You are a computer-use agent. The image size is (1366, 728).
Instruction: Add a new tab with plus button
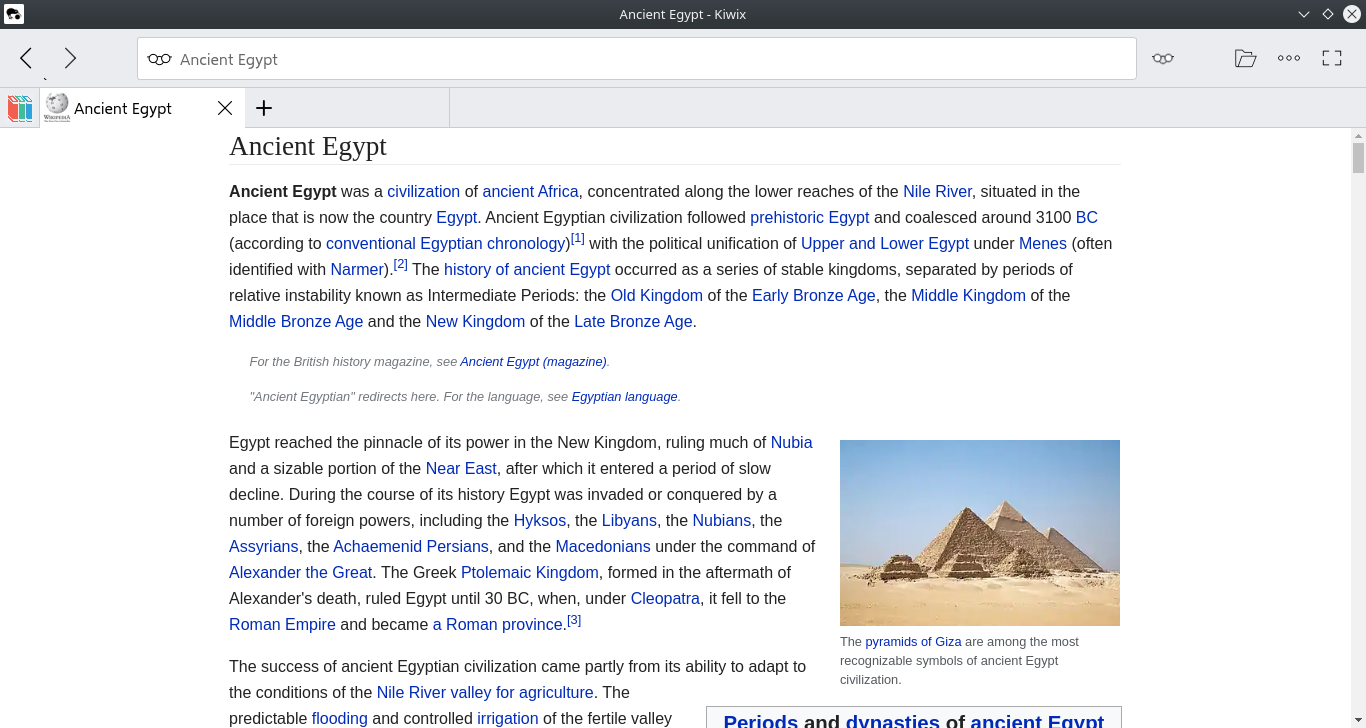(264, 108)
